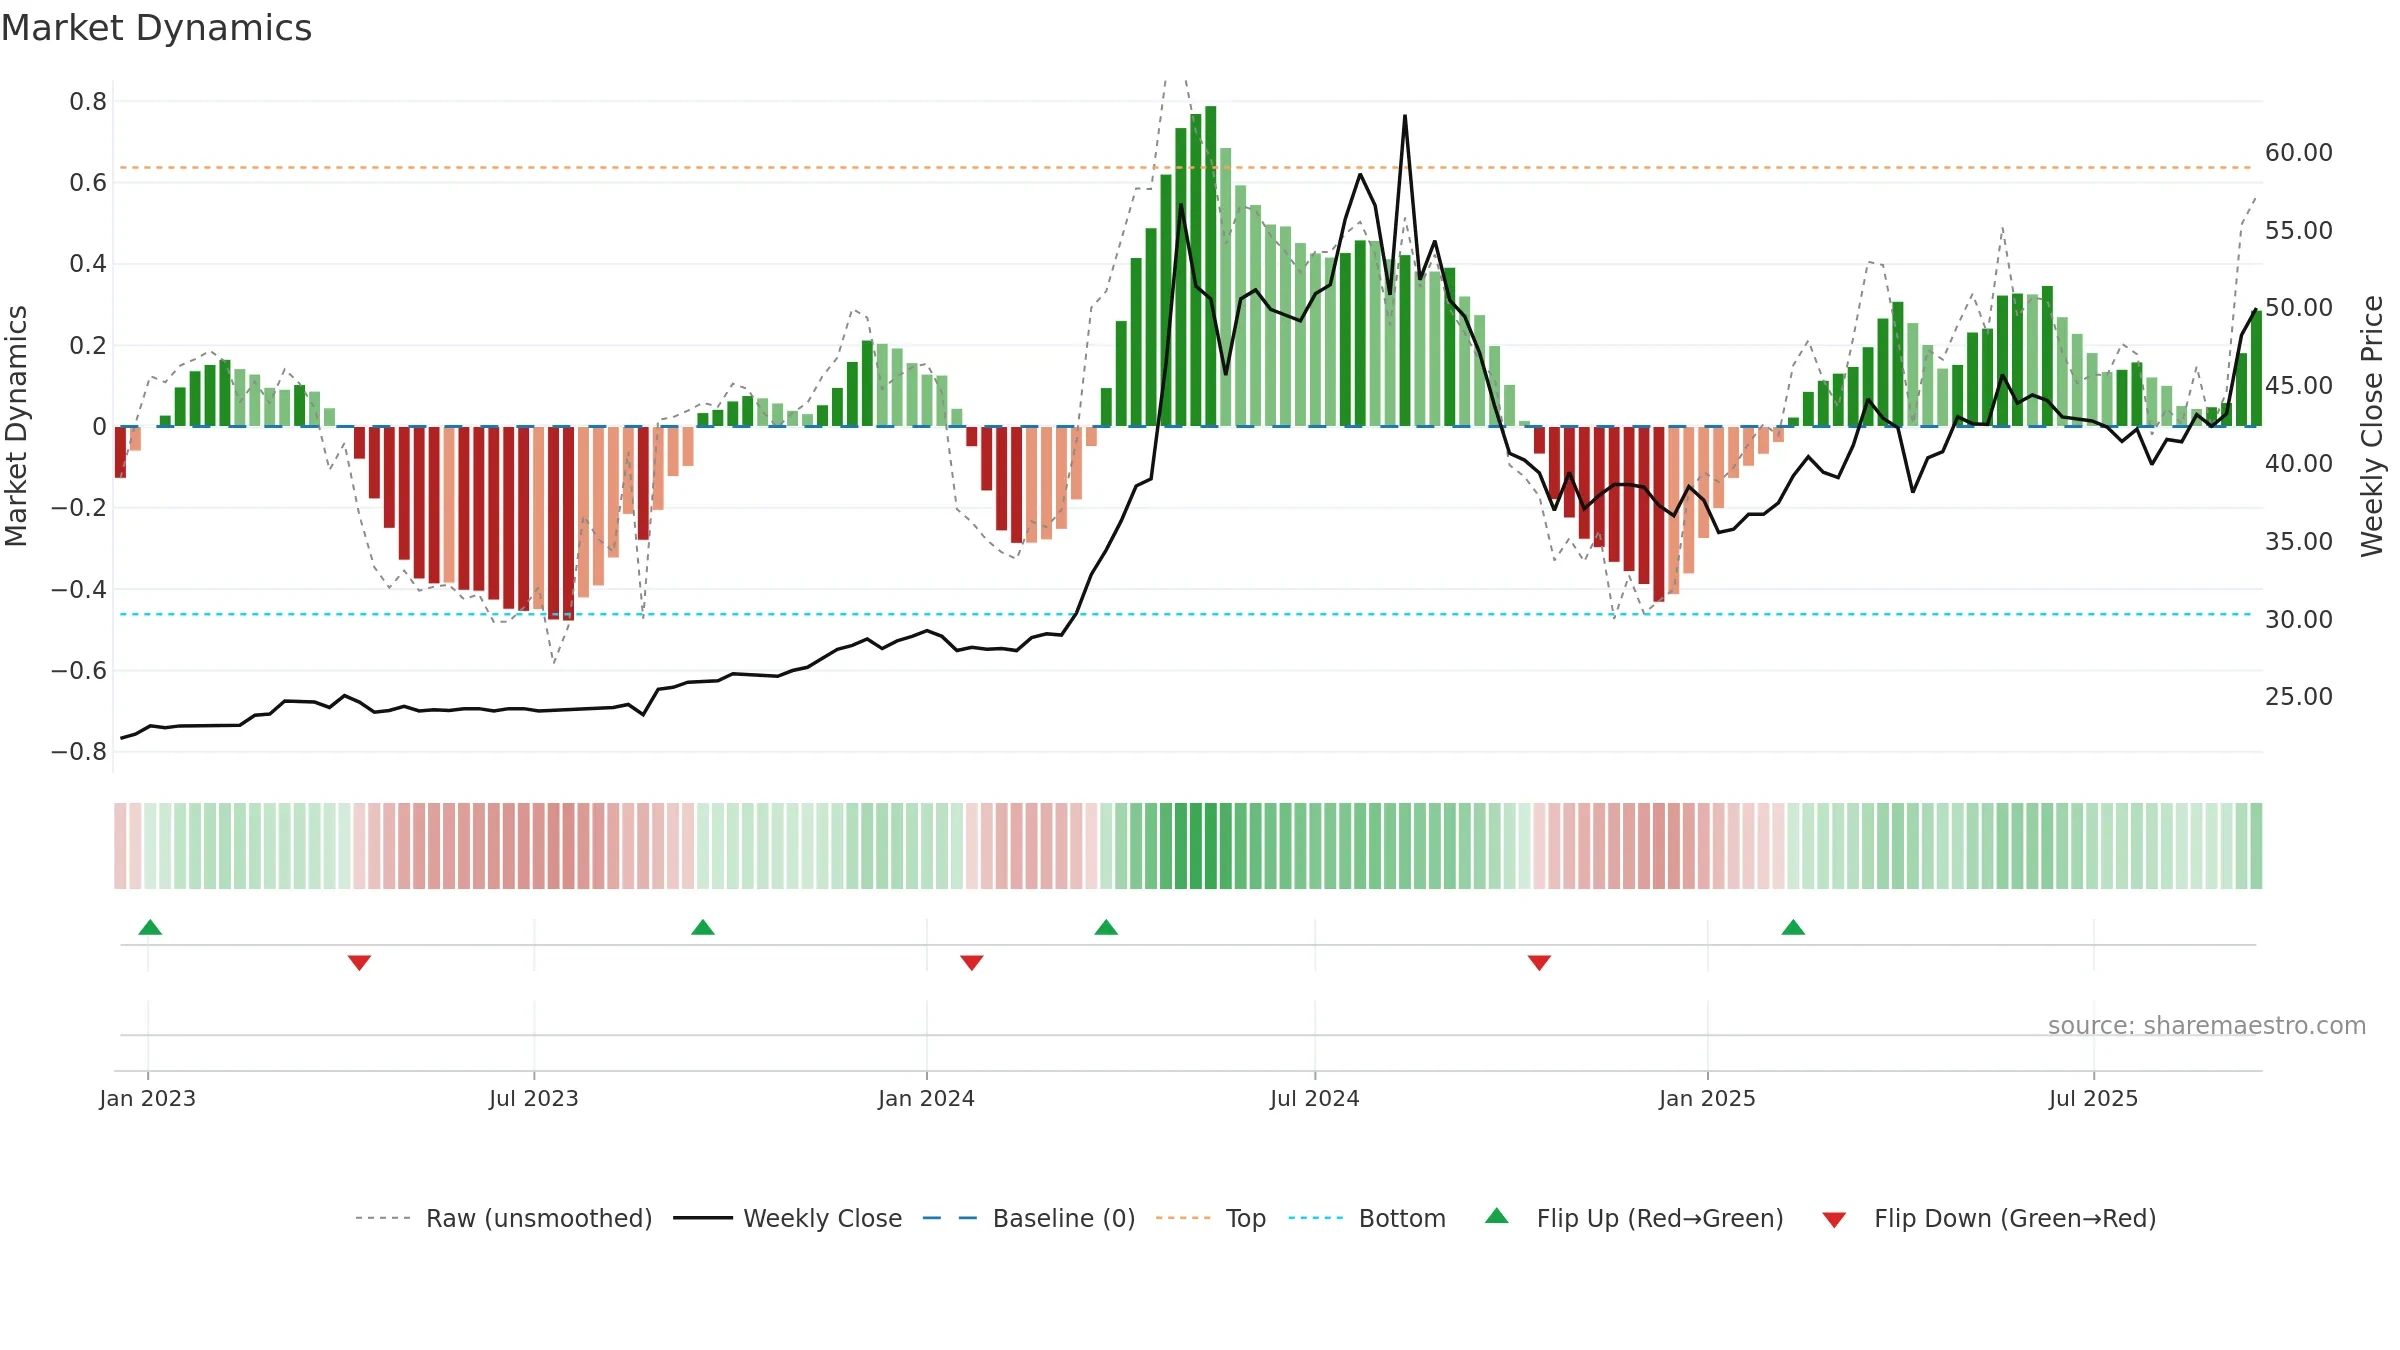The image size is (2400, 1350).
Task: Click the flip-up marker between Jan and Jul 2024
Action: [x=1106, y=927]
